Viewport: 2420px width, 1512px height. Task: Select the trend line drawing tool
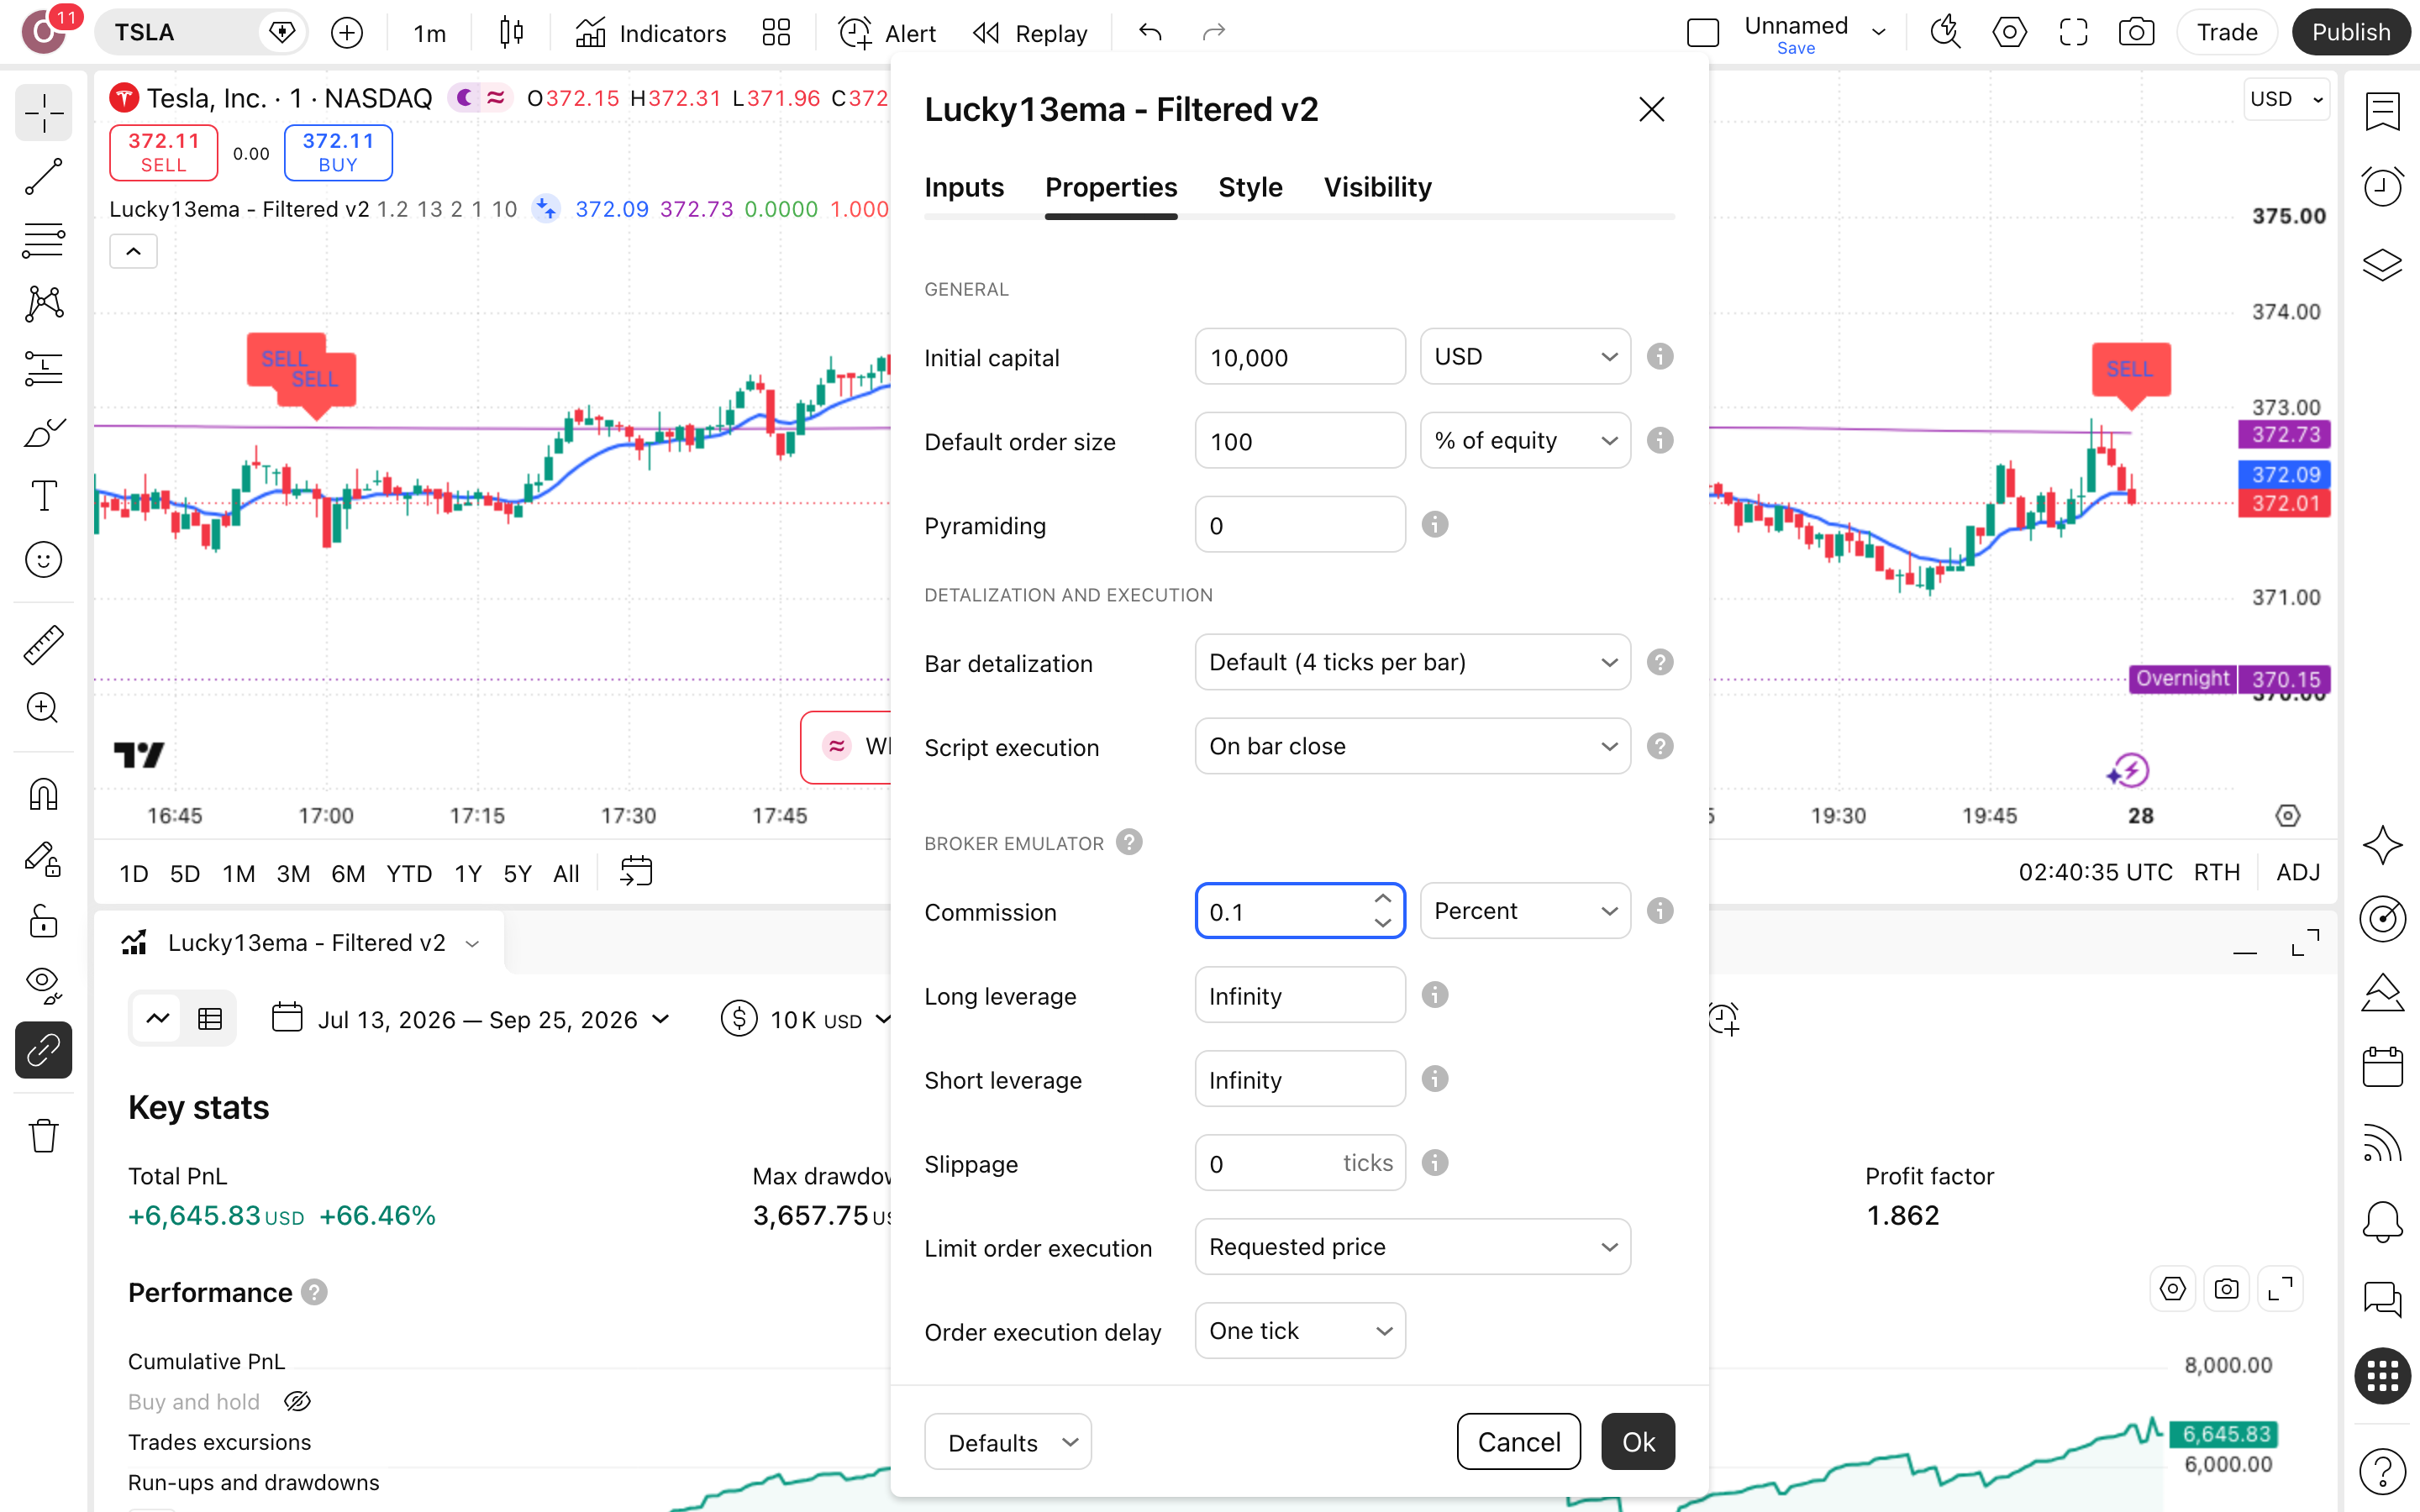click(43, 176)
